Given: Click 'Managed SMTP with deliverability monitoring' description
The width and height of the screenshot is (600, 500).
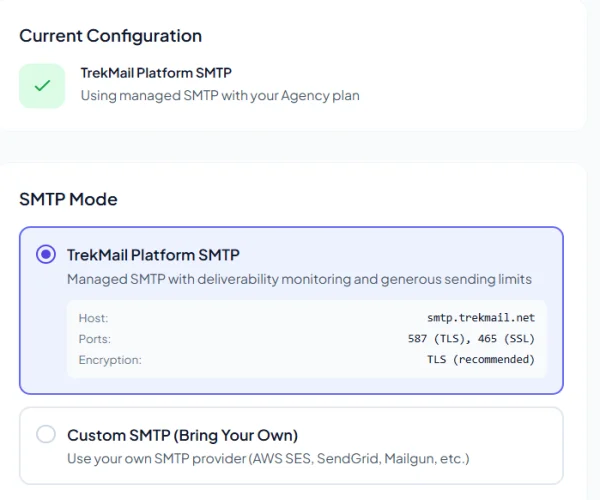Looking at the screenshot, I should 299,279.
